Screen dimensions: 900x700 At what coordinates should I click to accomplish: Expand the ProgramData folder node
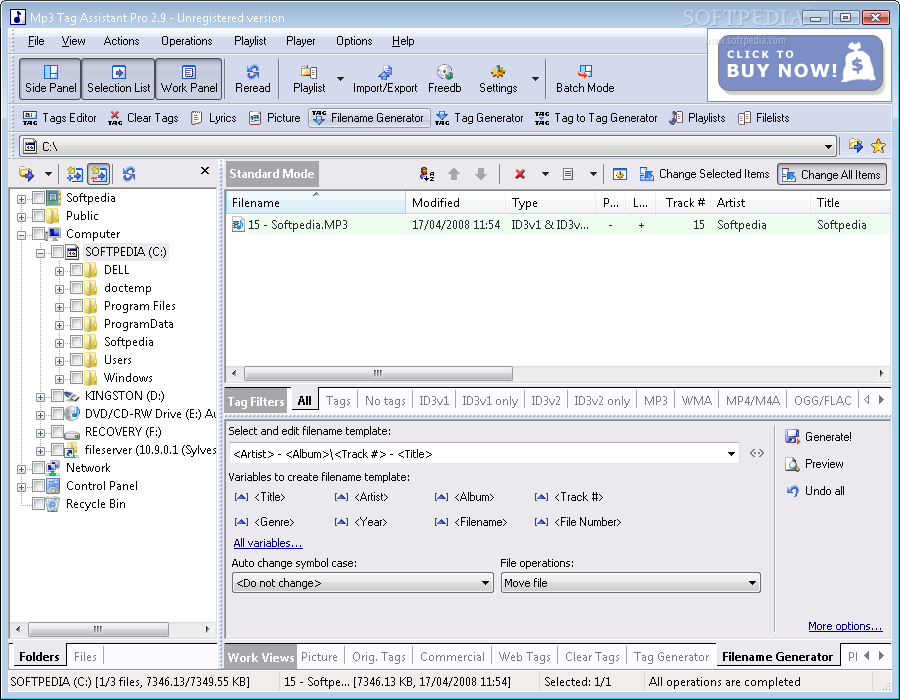pos(59,325)
